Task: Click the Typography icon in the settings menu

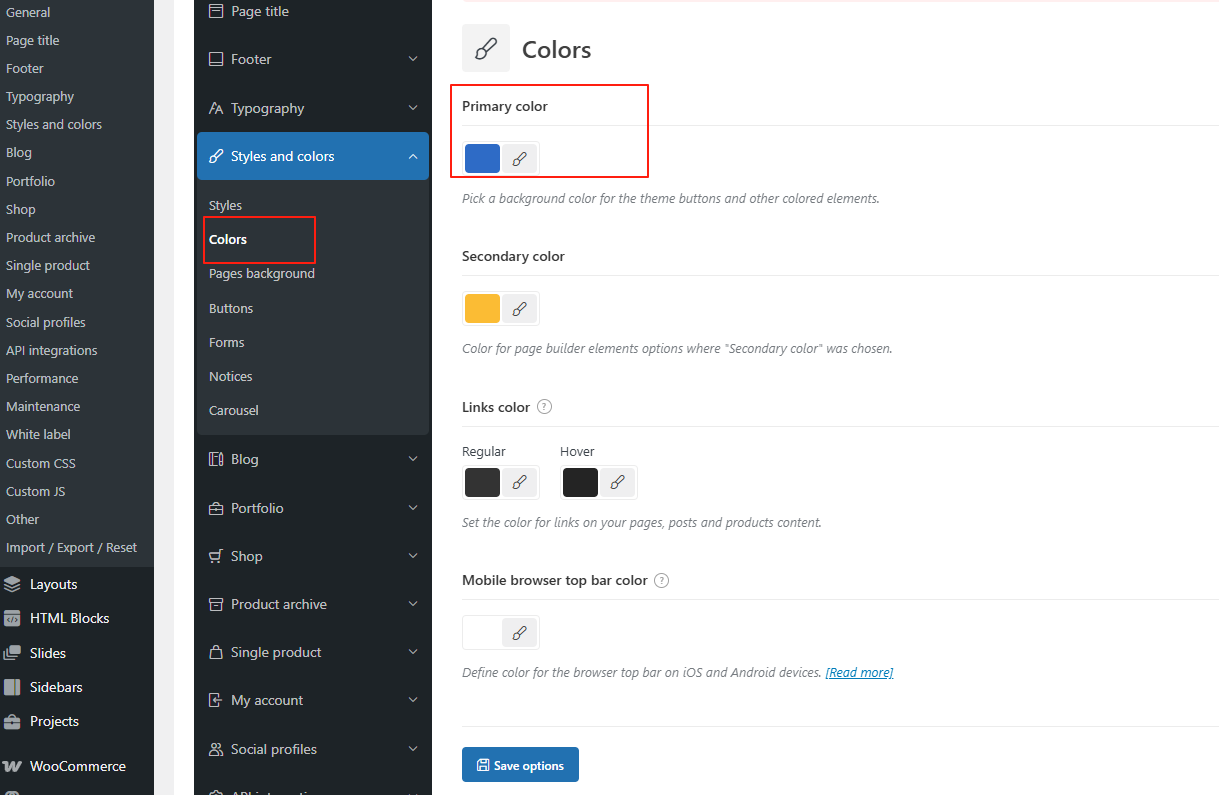Action: click(216, 107)
